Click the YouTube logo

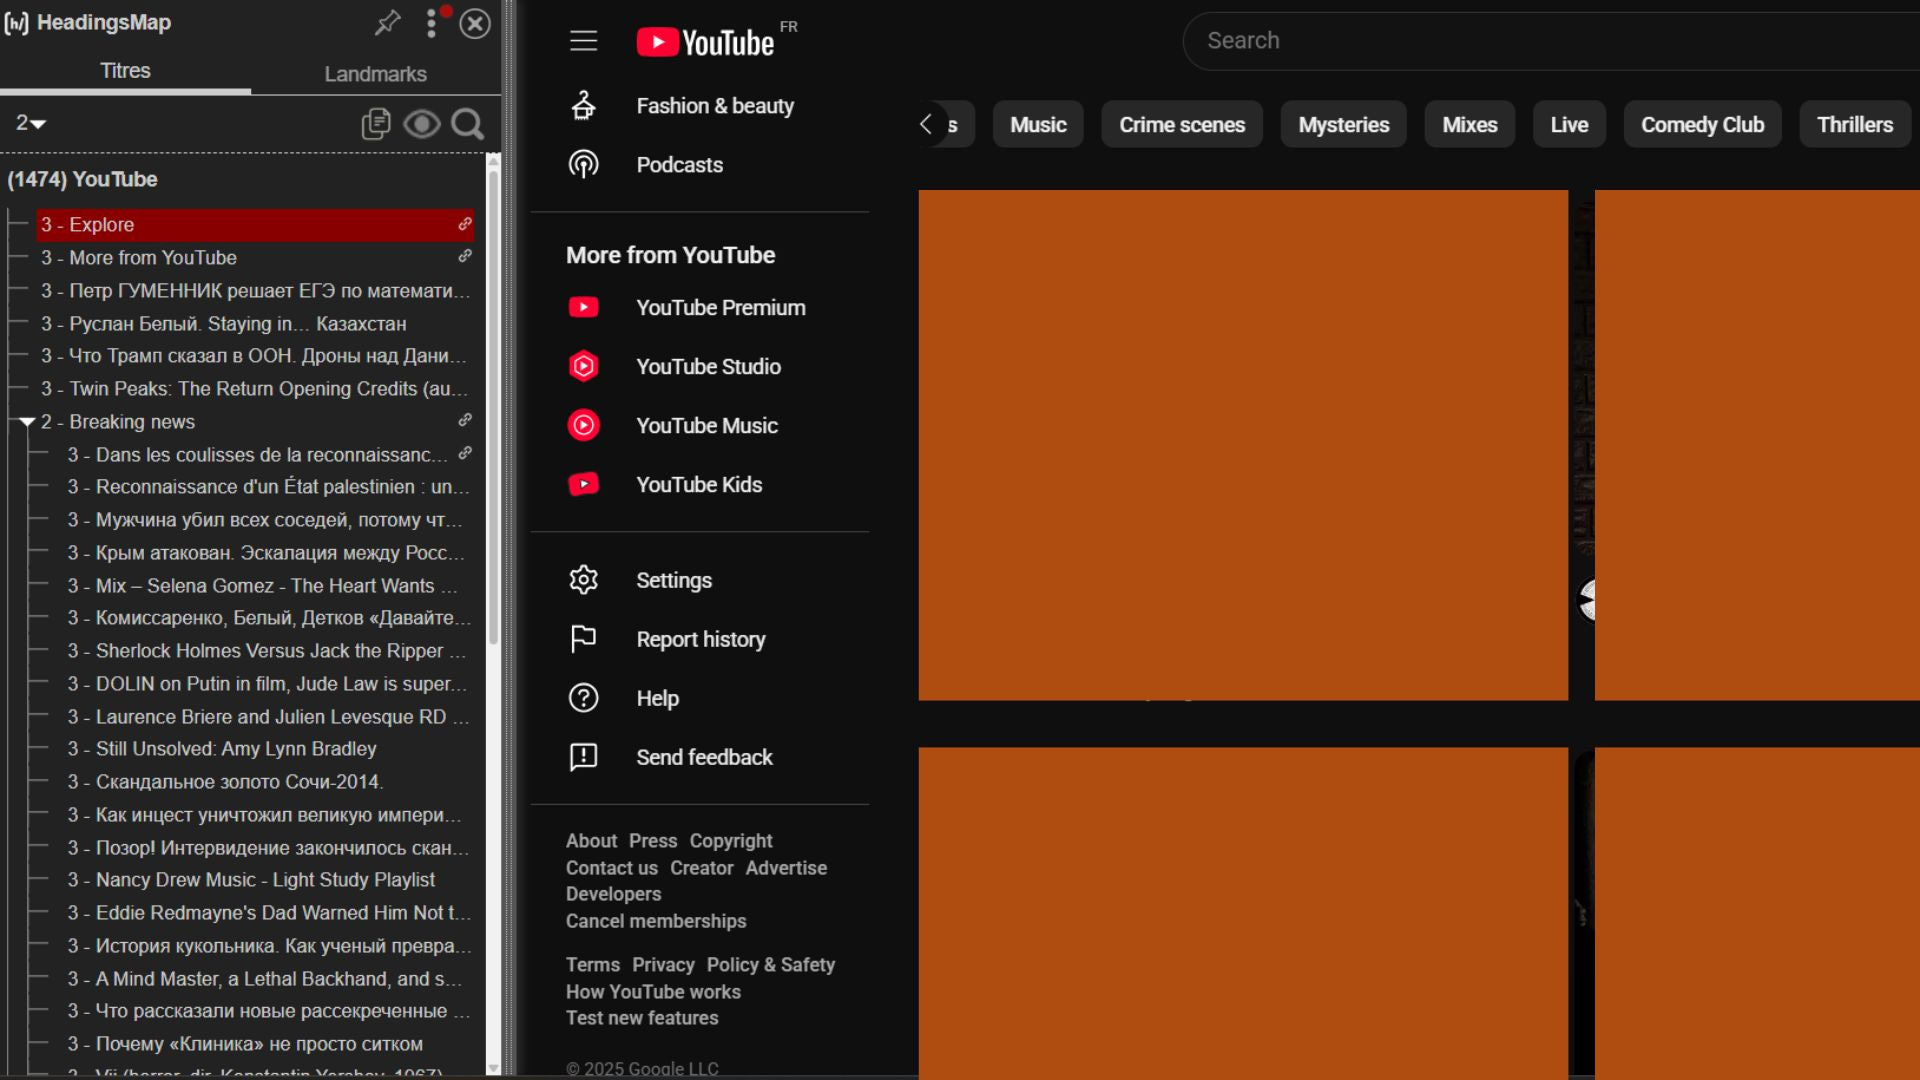[x=706, y=42]
